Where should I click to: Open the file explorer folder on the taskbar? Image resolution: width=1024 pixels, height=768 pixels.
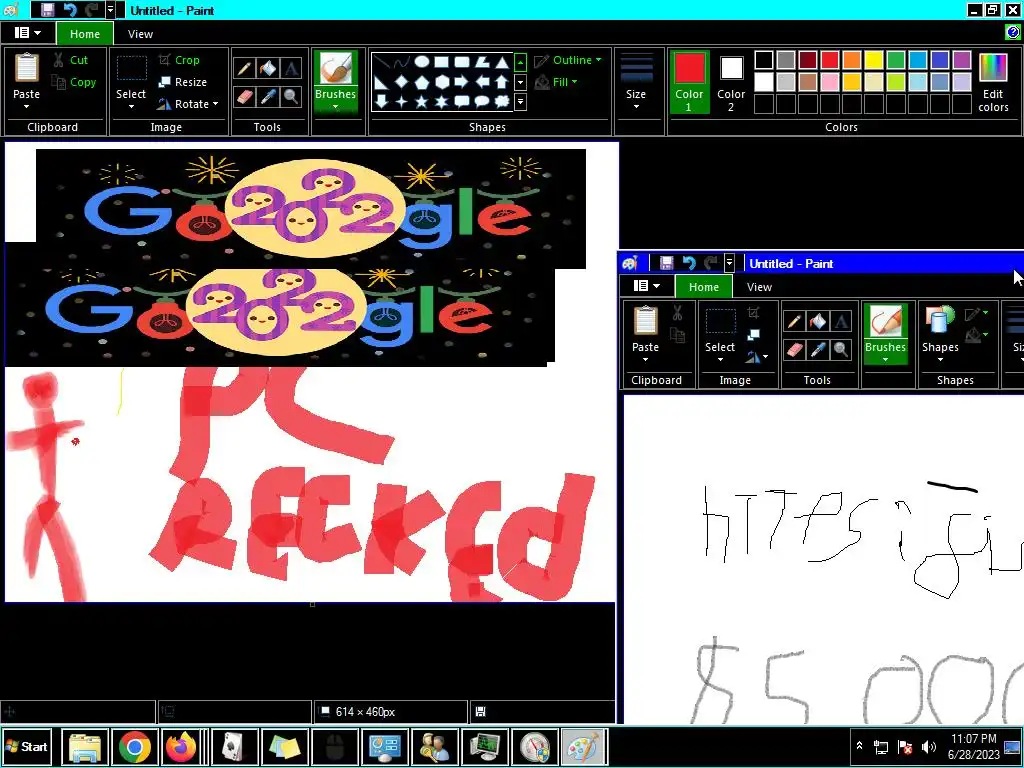coord(85,746)
